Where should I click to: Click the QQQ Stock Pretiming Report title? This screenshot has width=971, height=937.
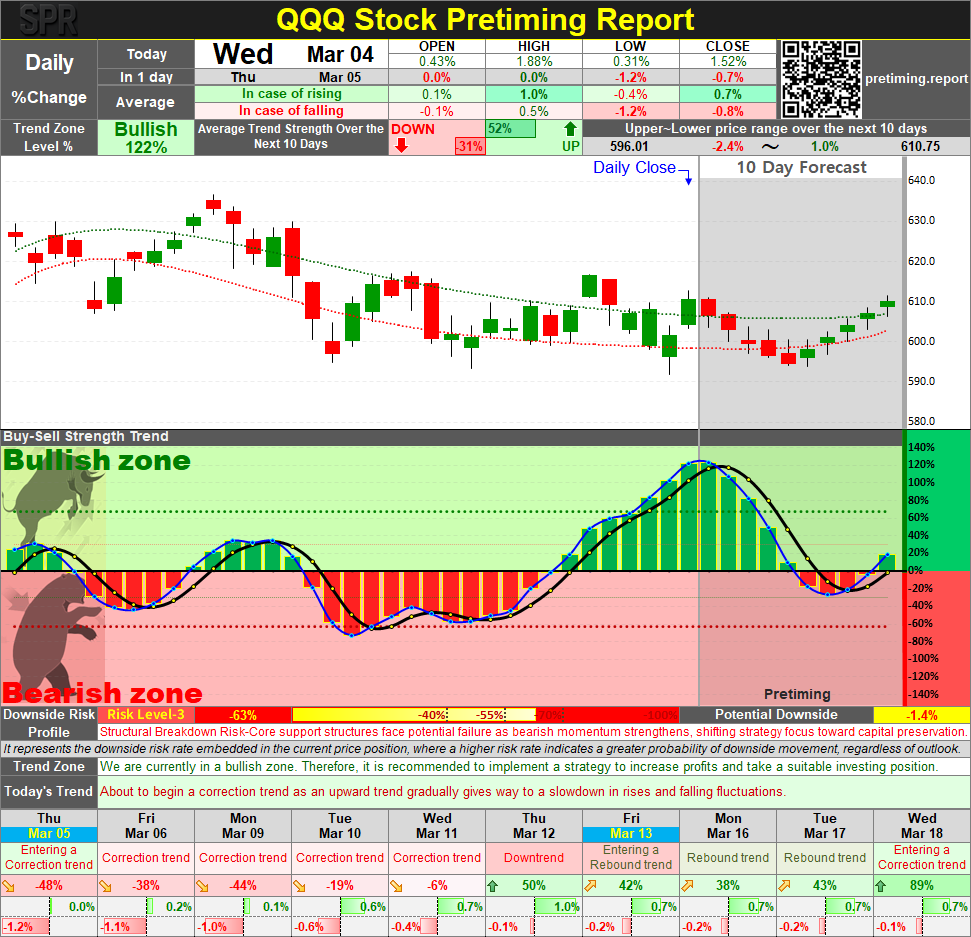tap(485, 20)
